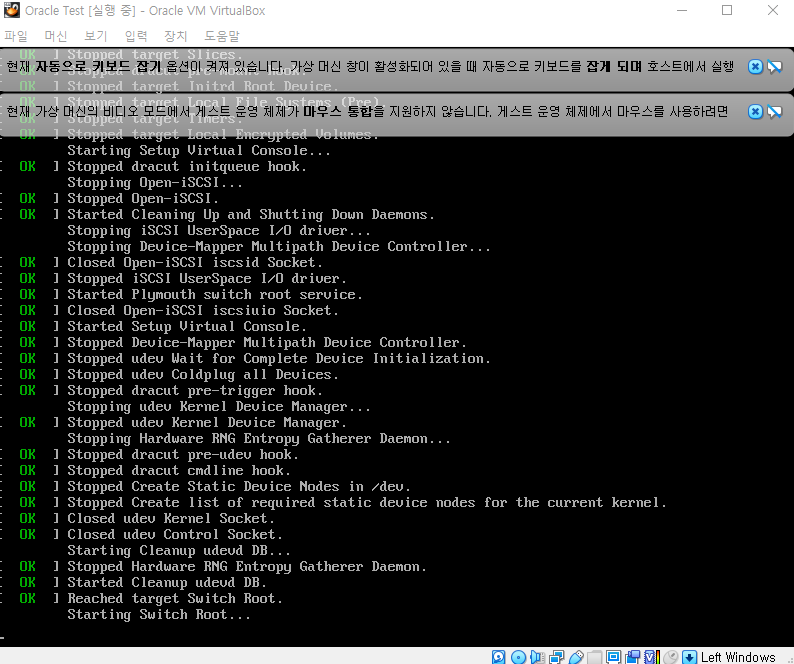
Task: Minimize the VirtualBox VM window
Action: [682, 10]
